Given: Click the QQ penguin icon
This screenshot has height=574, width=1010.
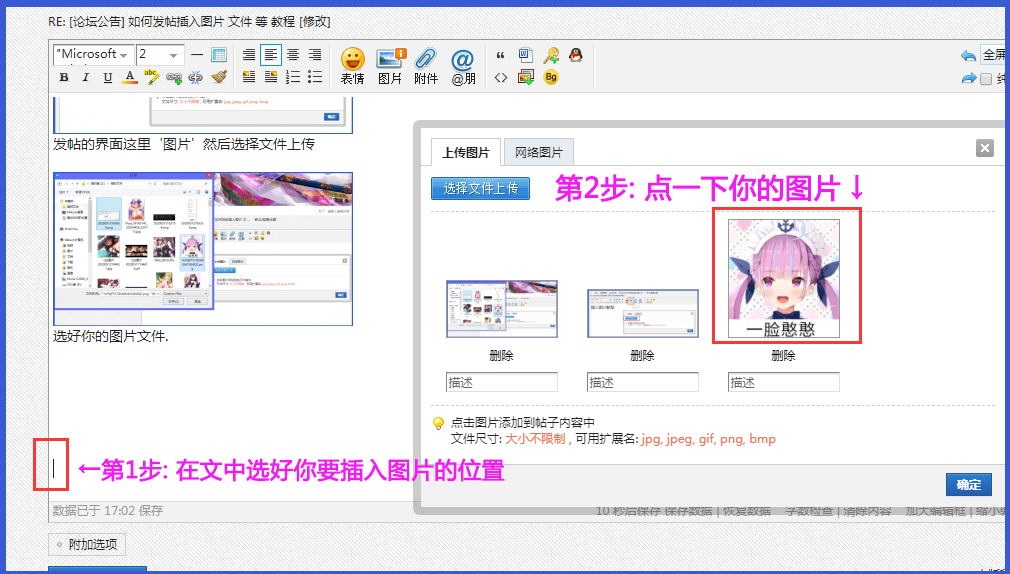Looking at the screenshot, I should click(575, 55).
